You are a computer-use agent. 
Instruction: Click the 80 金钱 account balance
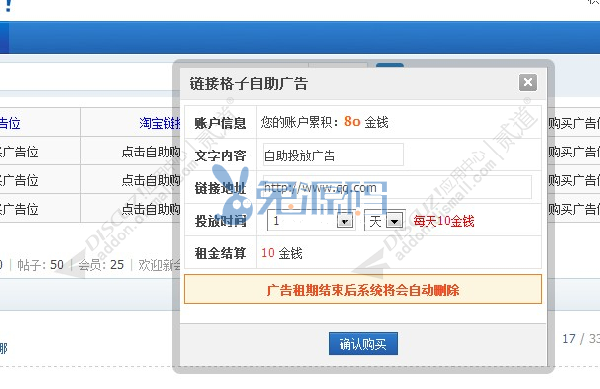366,122
